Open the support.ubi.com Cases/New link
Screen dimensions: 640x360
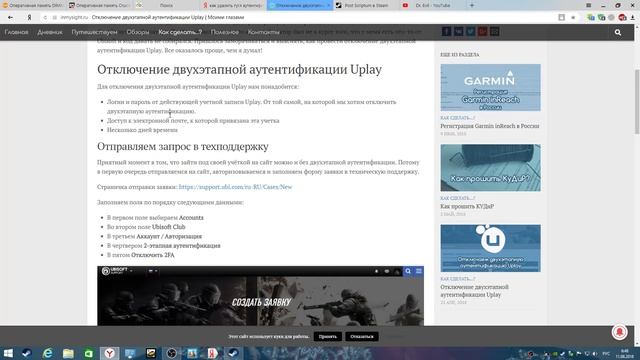pos(236,187)
